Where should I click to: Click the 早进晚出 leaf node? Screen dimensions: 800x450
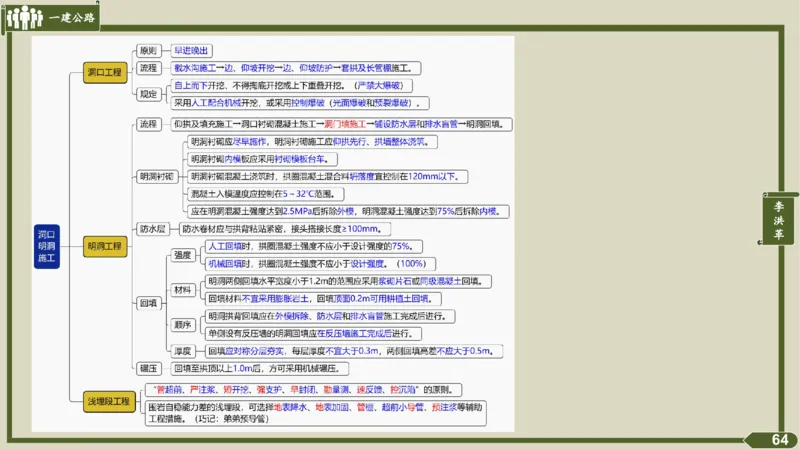(191, 51)
